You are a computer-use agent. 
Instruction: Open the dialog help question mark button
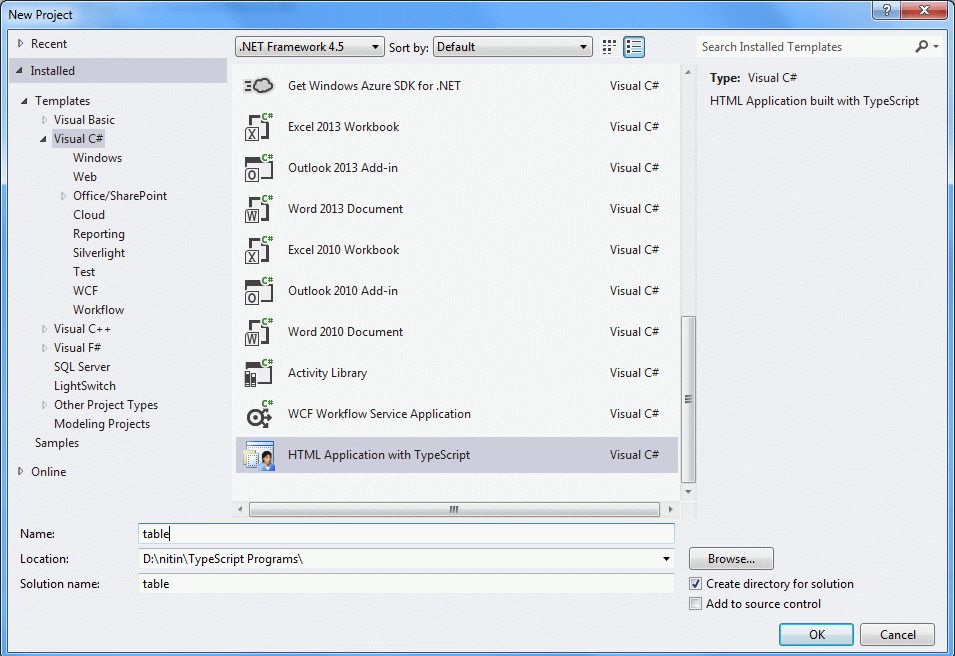tap(887, 10)
